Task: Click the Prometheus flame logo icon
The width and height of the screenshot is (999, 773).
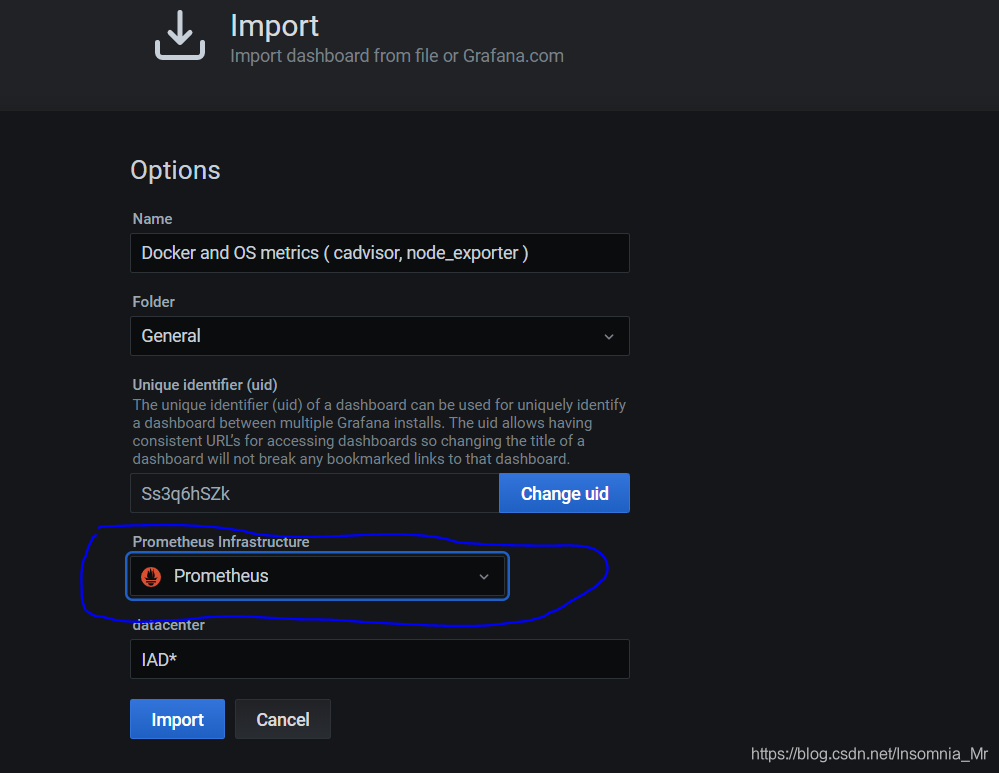Action: click(x=151, y=576)
